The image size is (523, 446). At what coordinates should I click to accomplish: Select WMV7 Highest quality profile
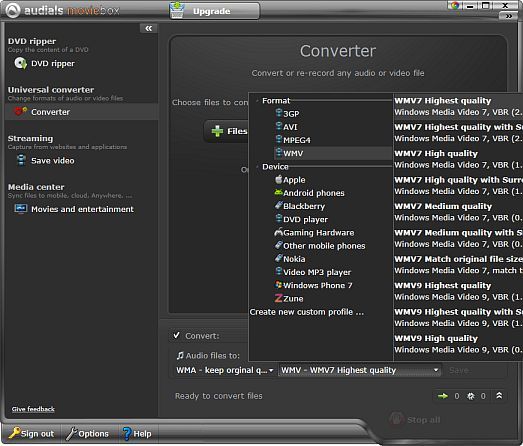tap(458, 106)
